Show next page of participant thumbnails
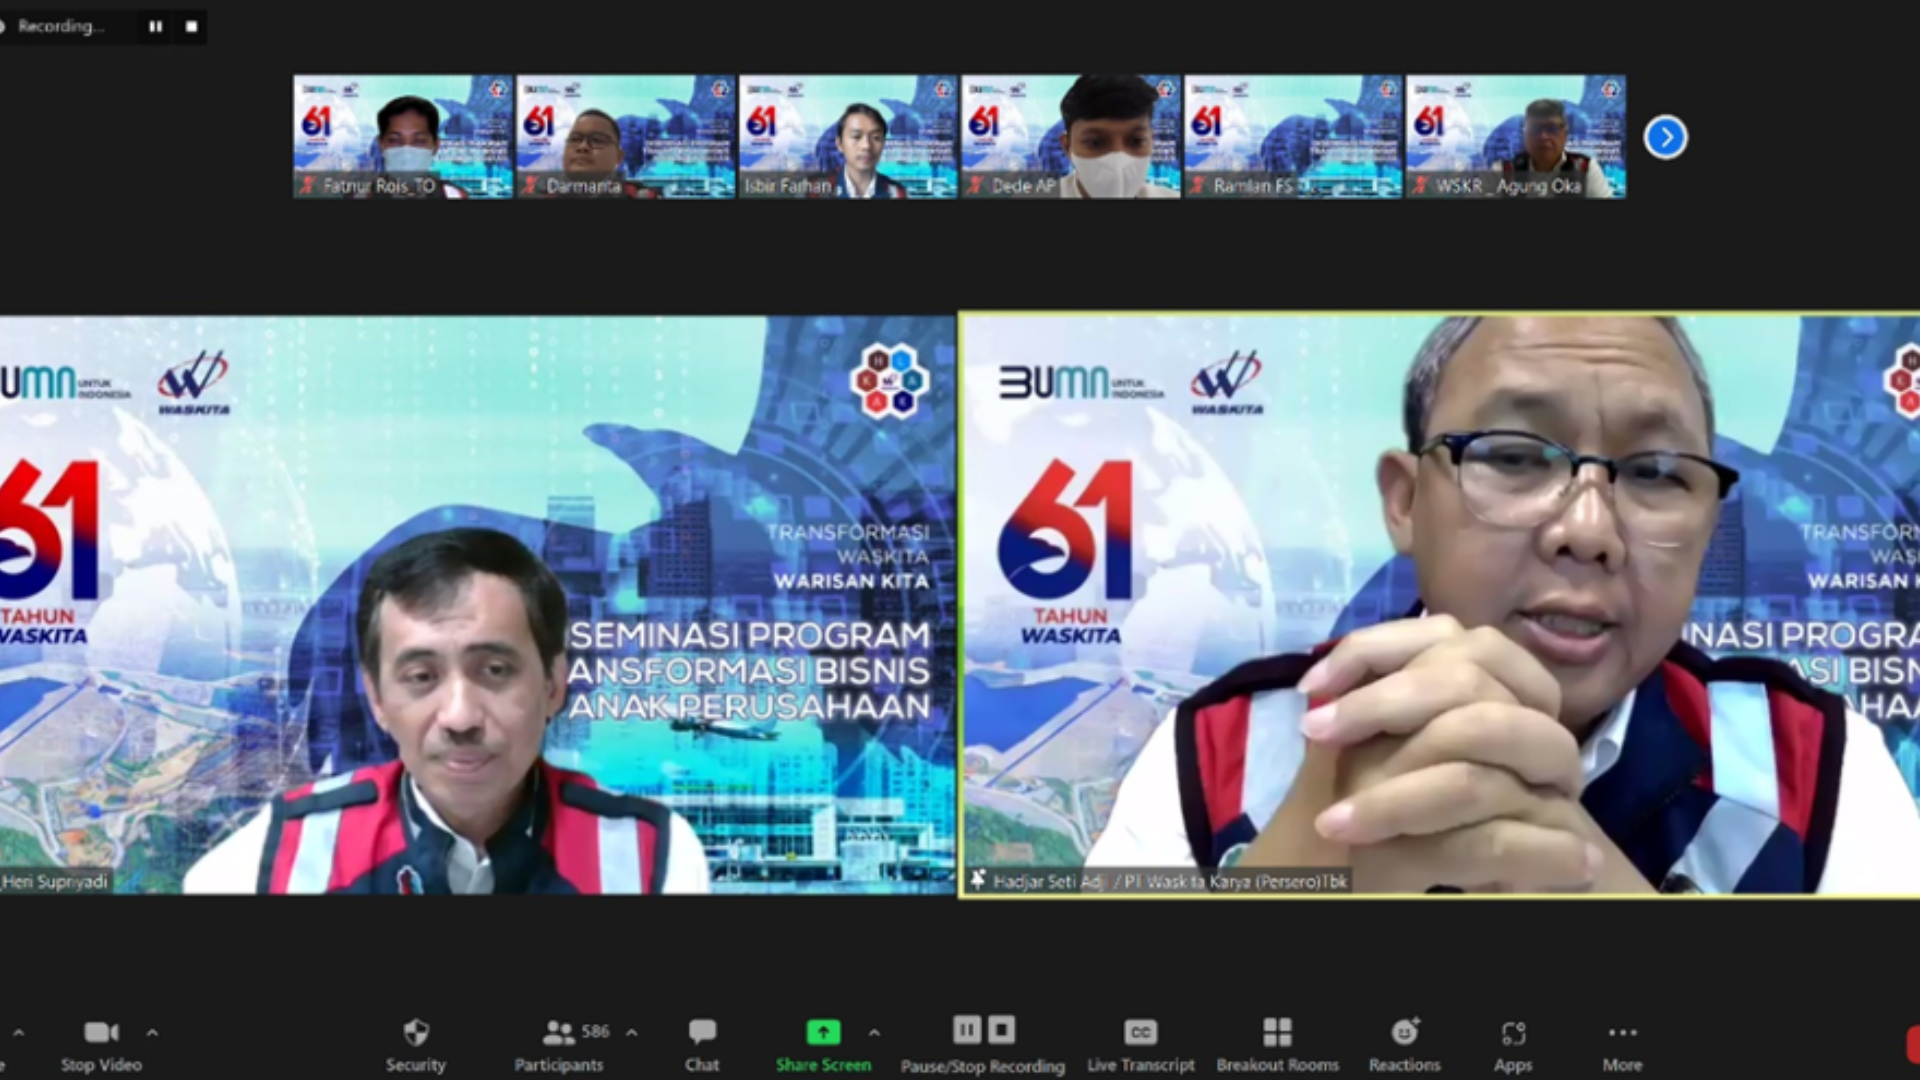The image size is (1920, 1080). pyautogui.click(x=1665, y=137)
